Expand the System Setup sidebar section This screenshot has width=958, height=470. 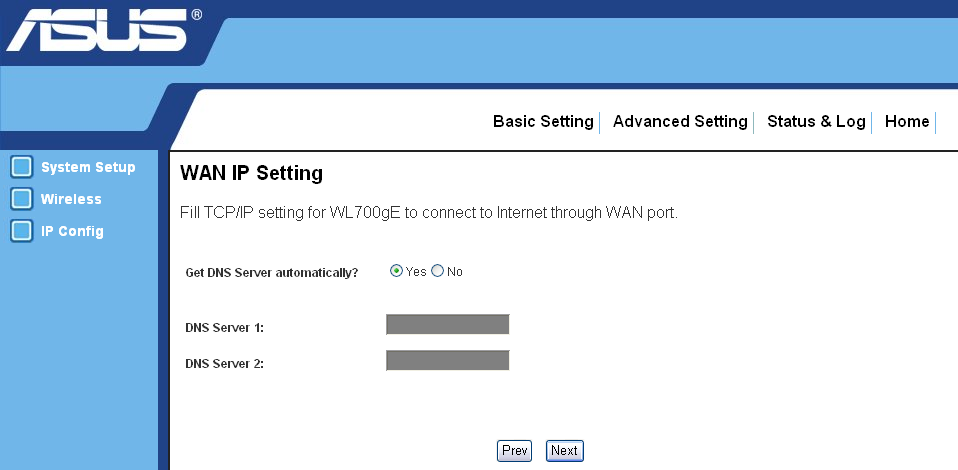88,167
